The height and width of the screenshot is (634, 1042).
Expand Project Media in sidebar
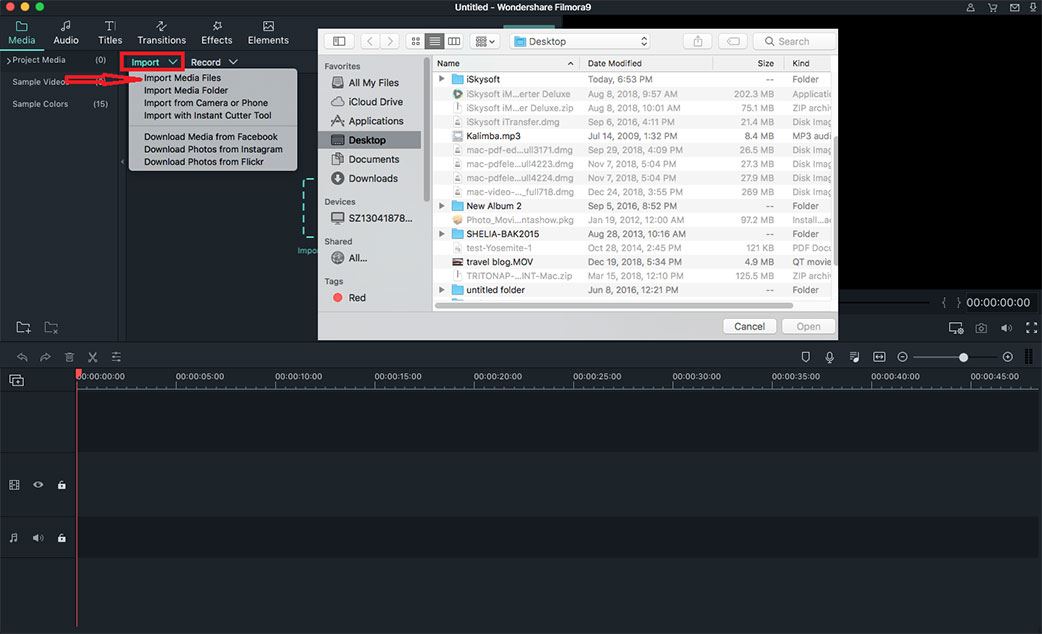coord(9,60)
